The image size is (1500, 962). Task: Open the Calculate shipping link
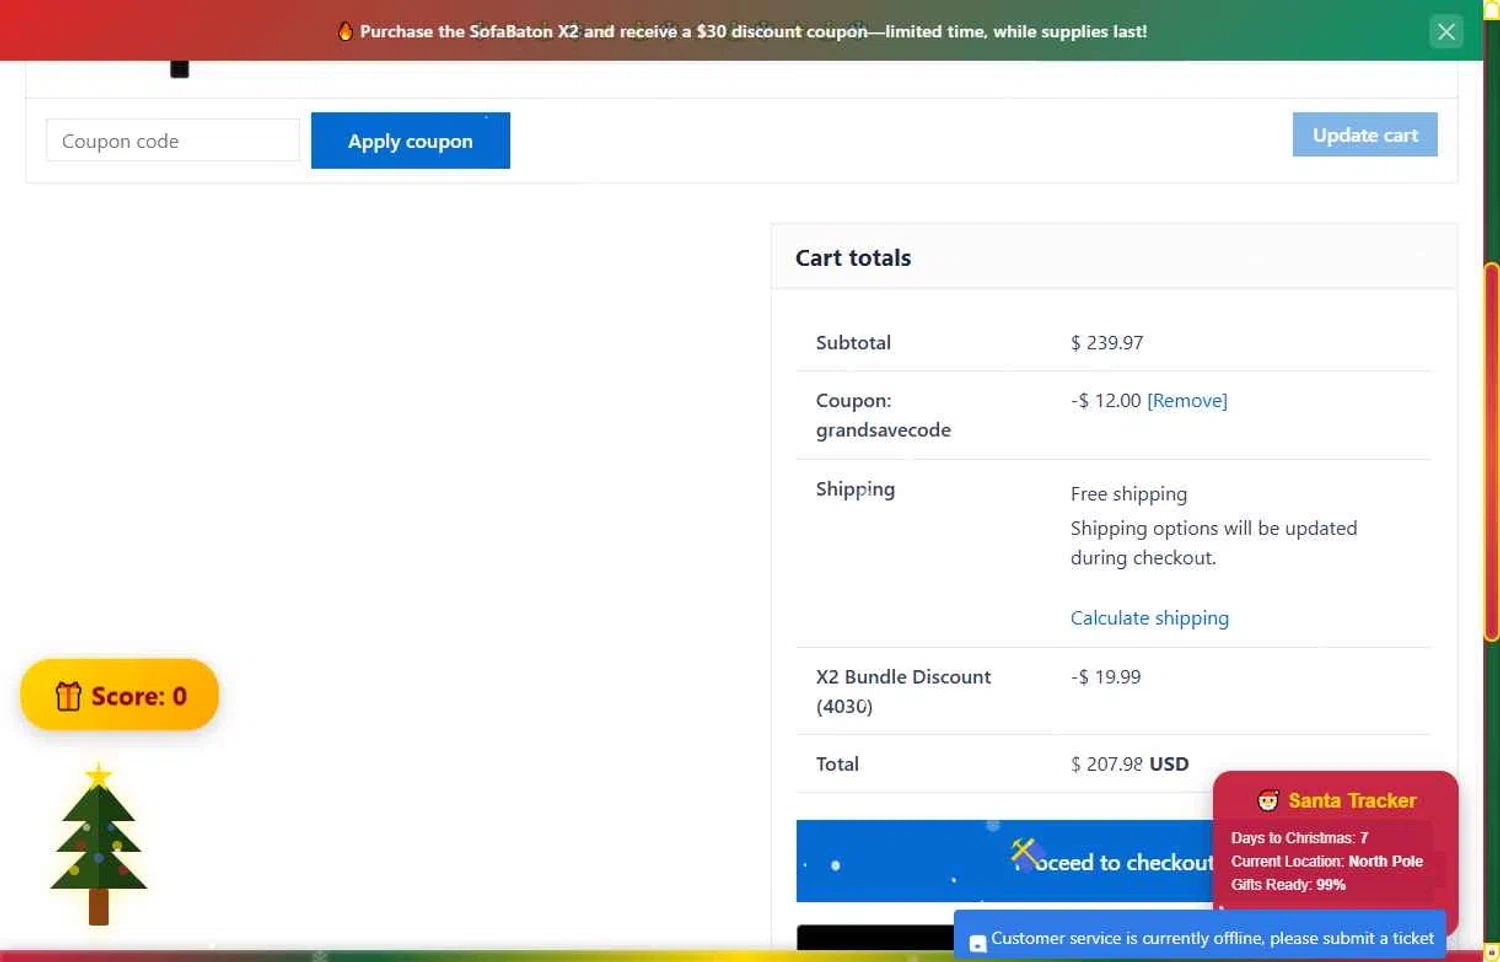(1149, 618)
